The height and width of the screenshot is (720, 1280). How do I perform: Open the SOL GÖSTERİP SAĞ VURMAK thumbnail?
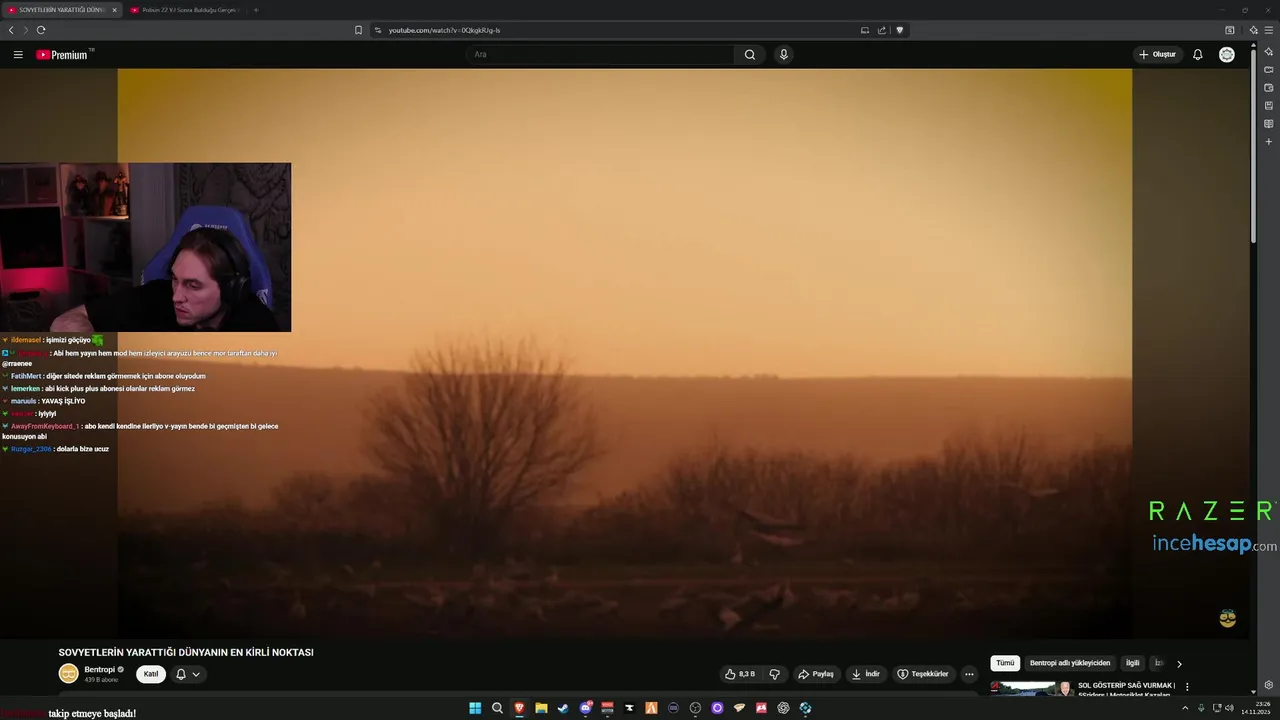pyautogui.click(x=1032, y=688)
